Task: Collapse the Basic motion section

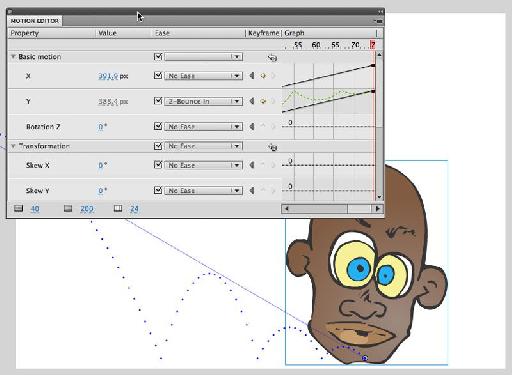Action: pos(13,57)
